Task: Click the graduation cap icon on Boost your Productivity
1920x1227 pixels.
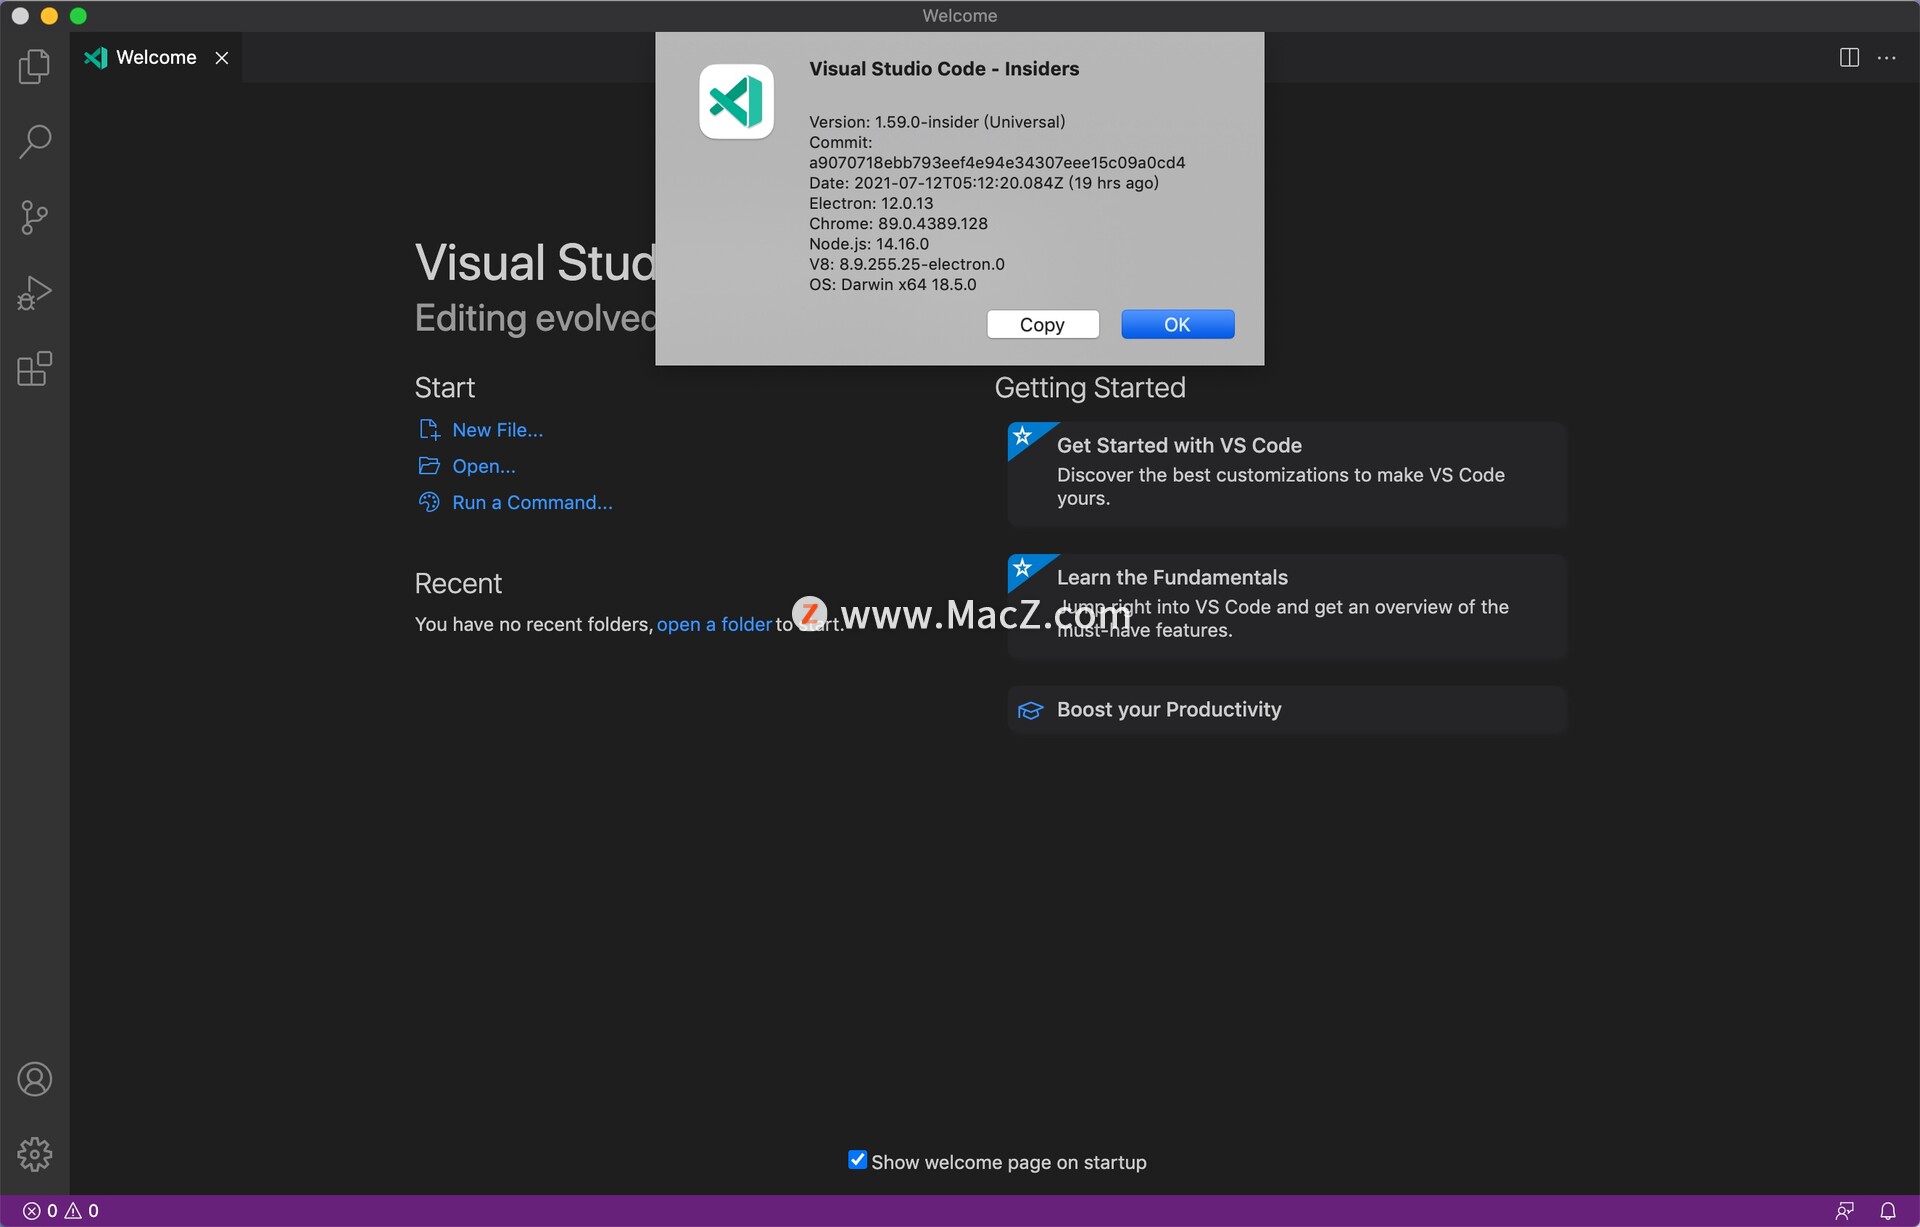Action: 1030,710
